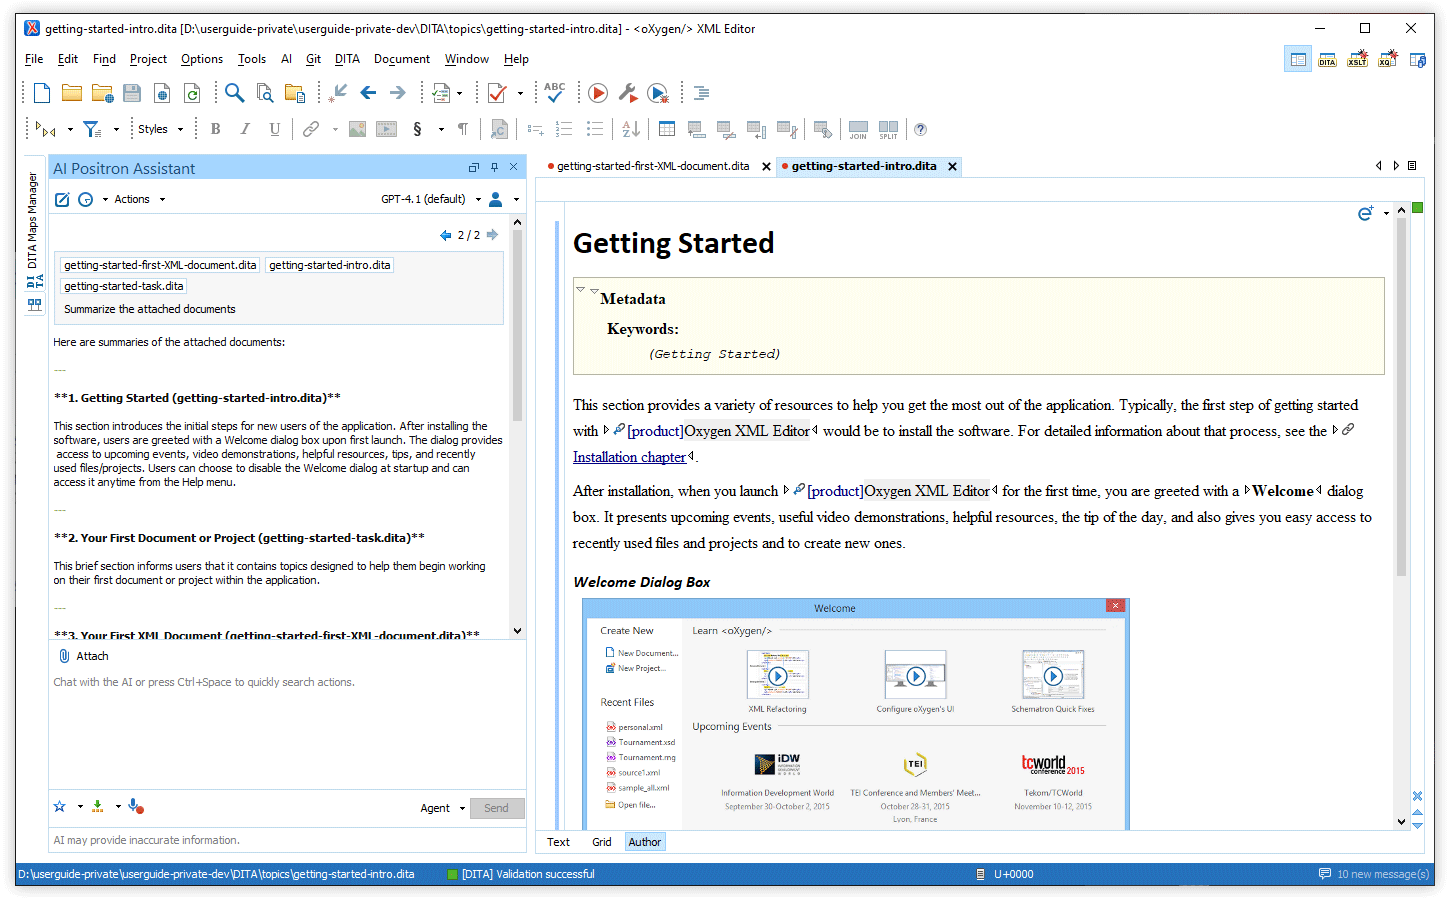The height and width of the screenshot is (900, 1450).
Task: Apply transformation scenario red play icon
Action: tap(598, 93)
